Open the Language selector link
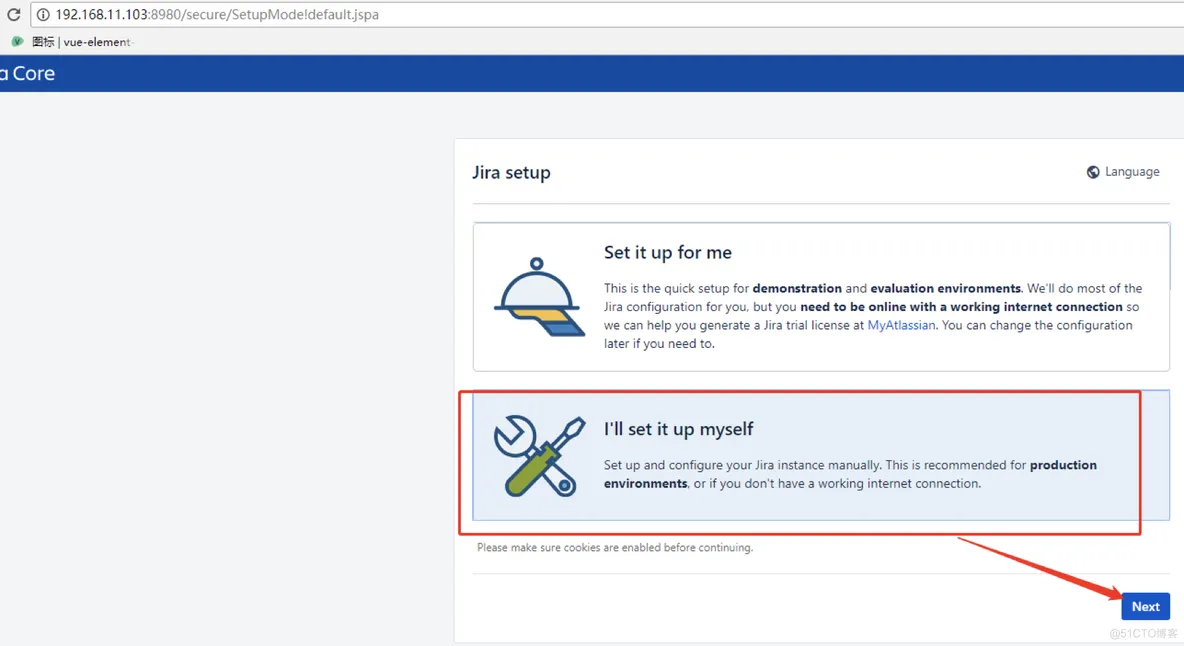The image size is (1184, 646). pyautogui.click(x=1123, y=172)
